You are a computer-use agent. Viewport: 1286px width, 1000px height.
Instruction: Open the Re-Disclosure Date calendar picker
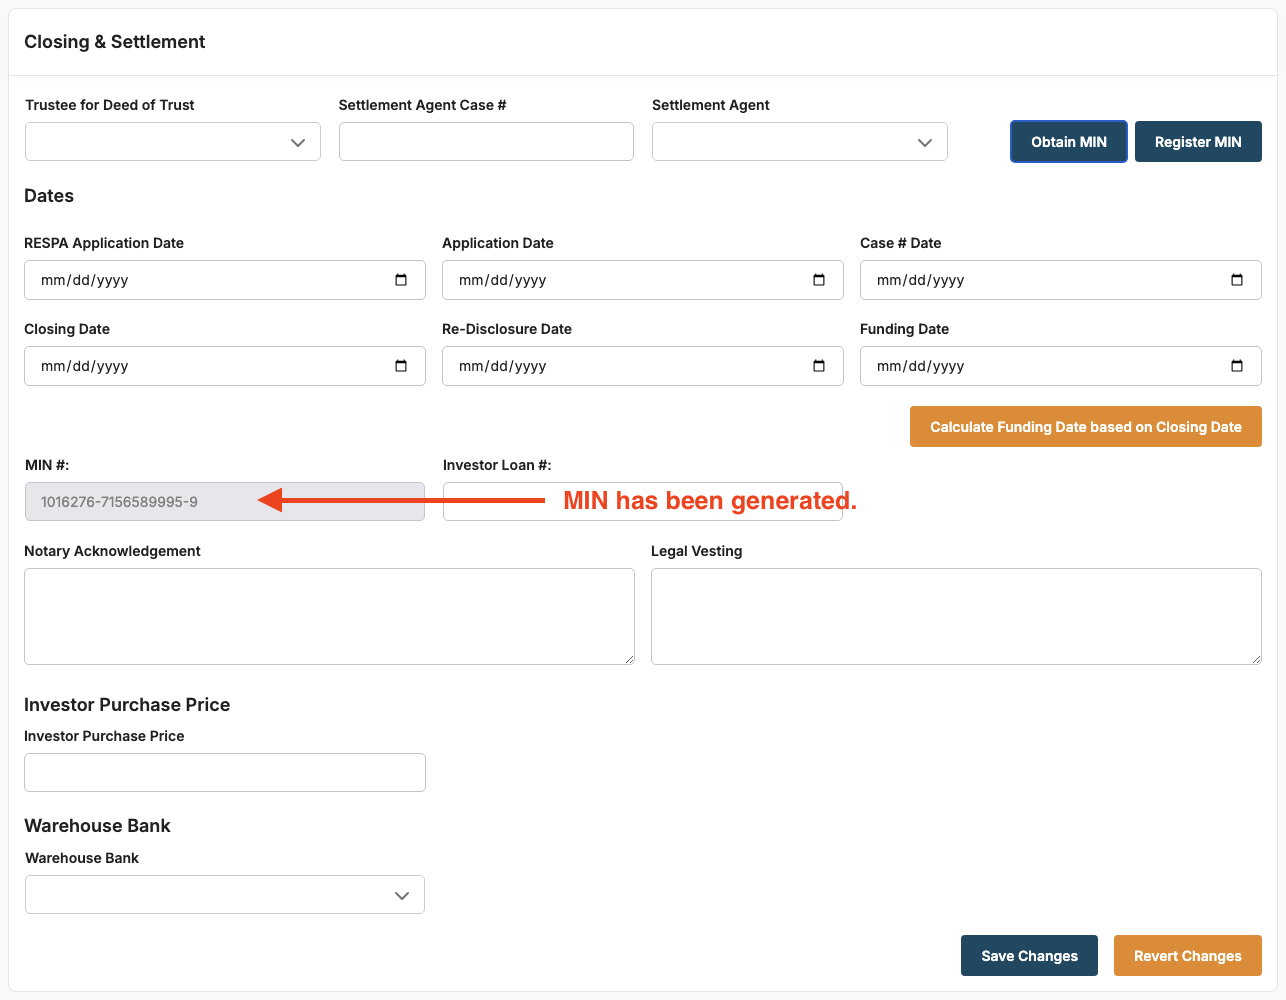[819, 366]
